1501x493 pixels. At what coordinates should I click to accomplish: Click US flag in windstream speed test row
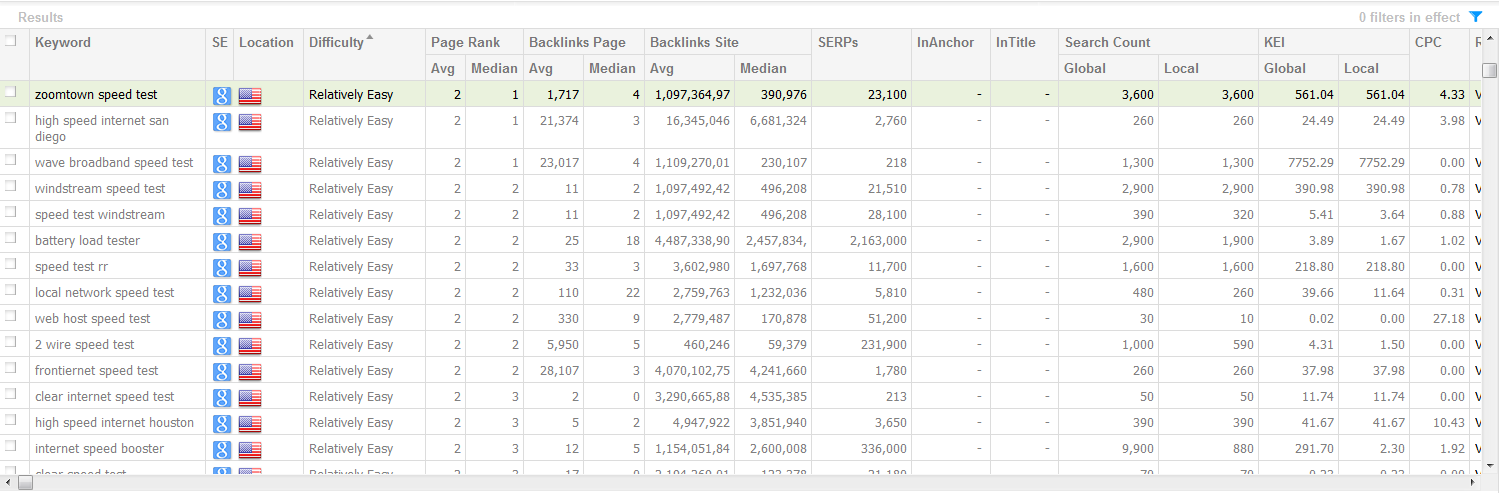pos(250,190)
